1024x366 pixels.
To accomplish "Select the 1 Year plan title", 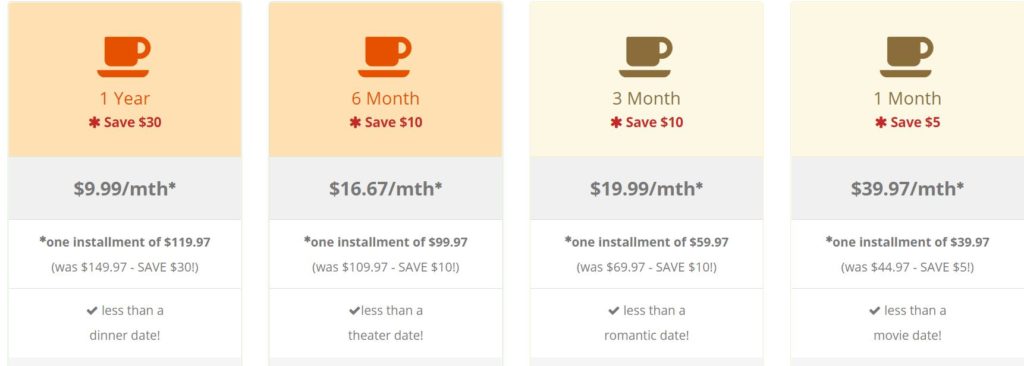I will (125, 99).
